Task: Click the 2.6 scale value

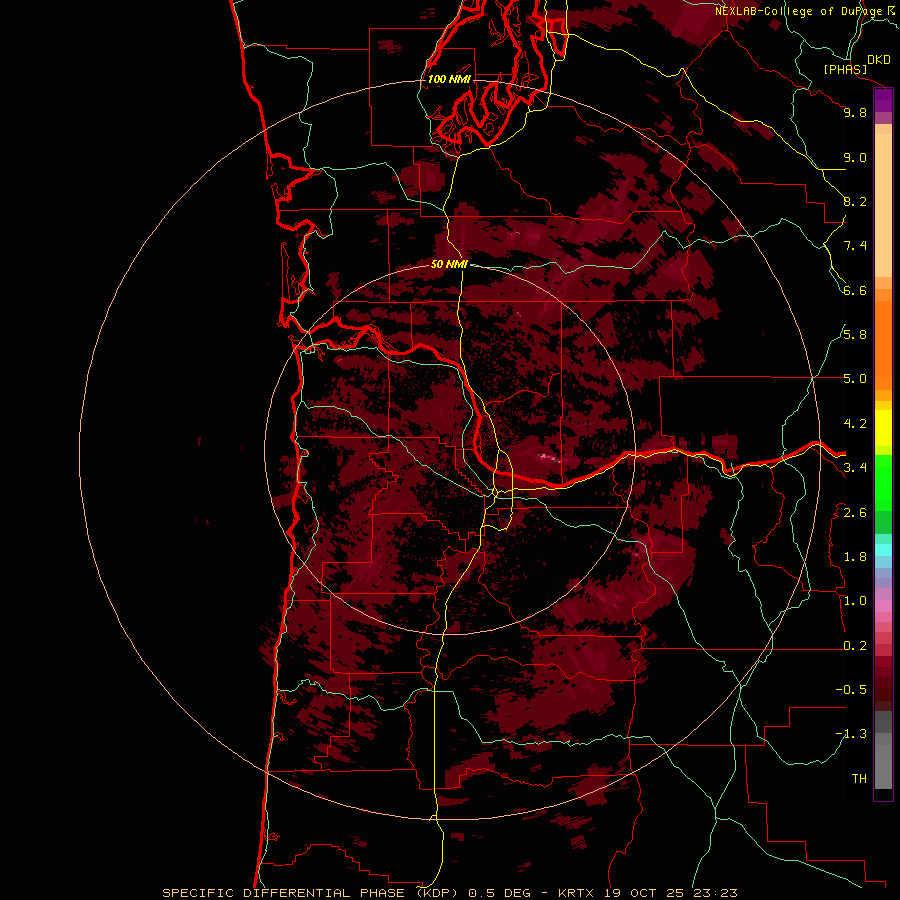Action: tap(855, 513)
